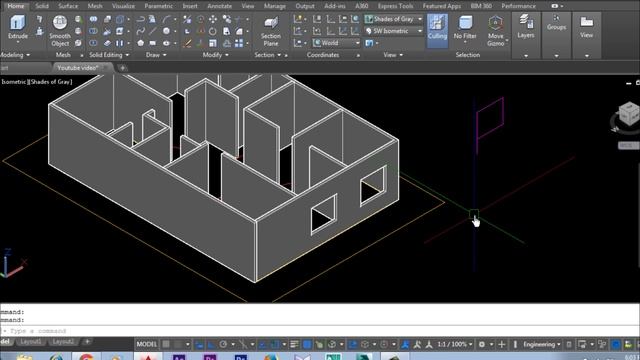Click the Presspull icon beside Extrude
The image size is (640, 360).
point(39,31)
